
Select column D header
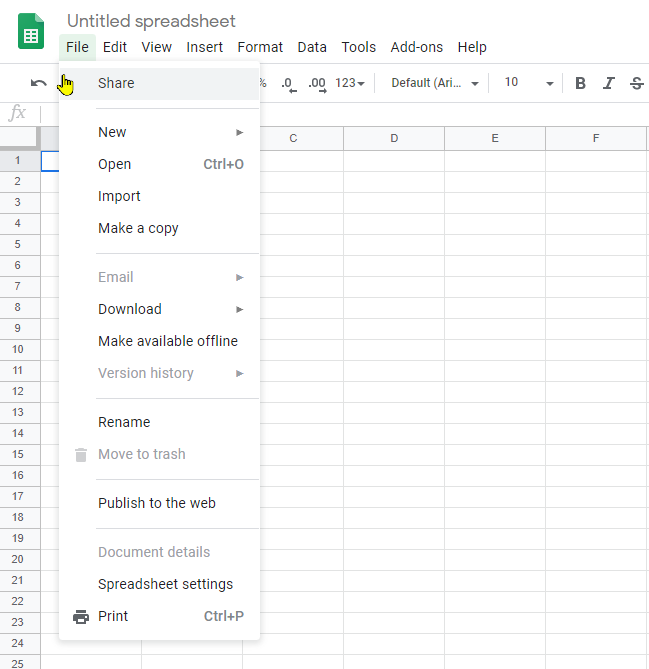[x=394, y=138]
